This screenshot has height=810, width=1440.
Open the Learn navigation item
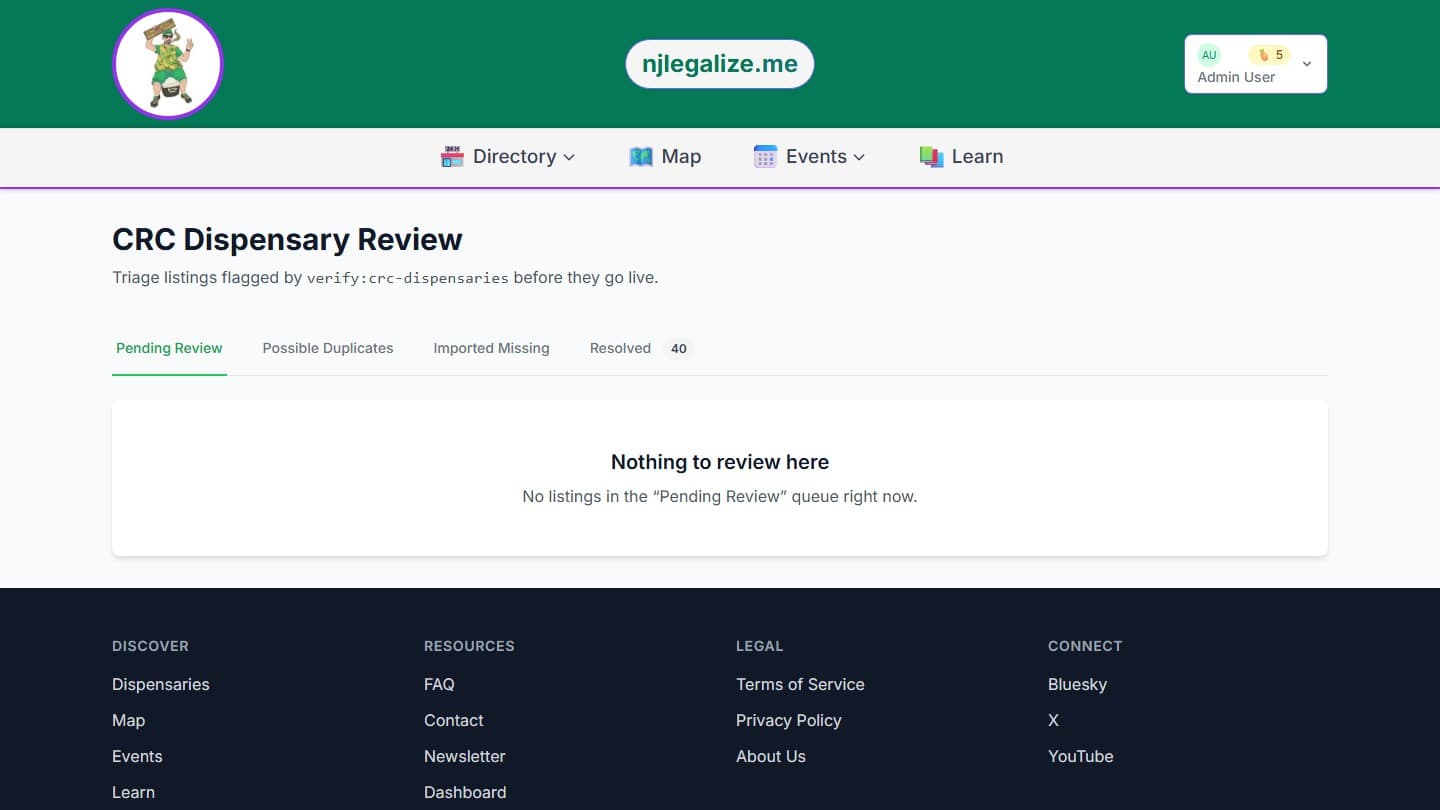[x=961, y=156]
